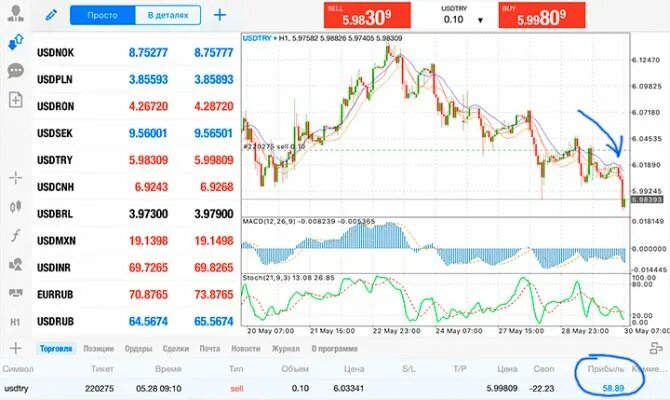Click the new order document icon
This screenshot has width=670, height=400.
15,100
